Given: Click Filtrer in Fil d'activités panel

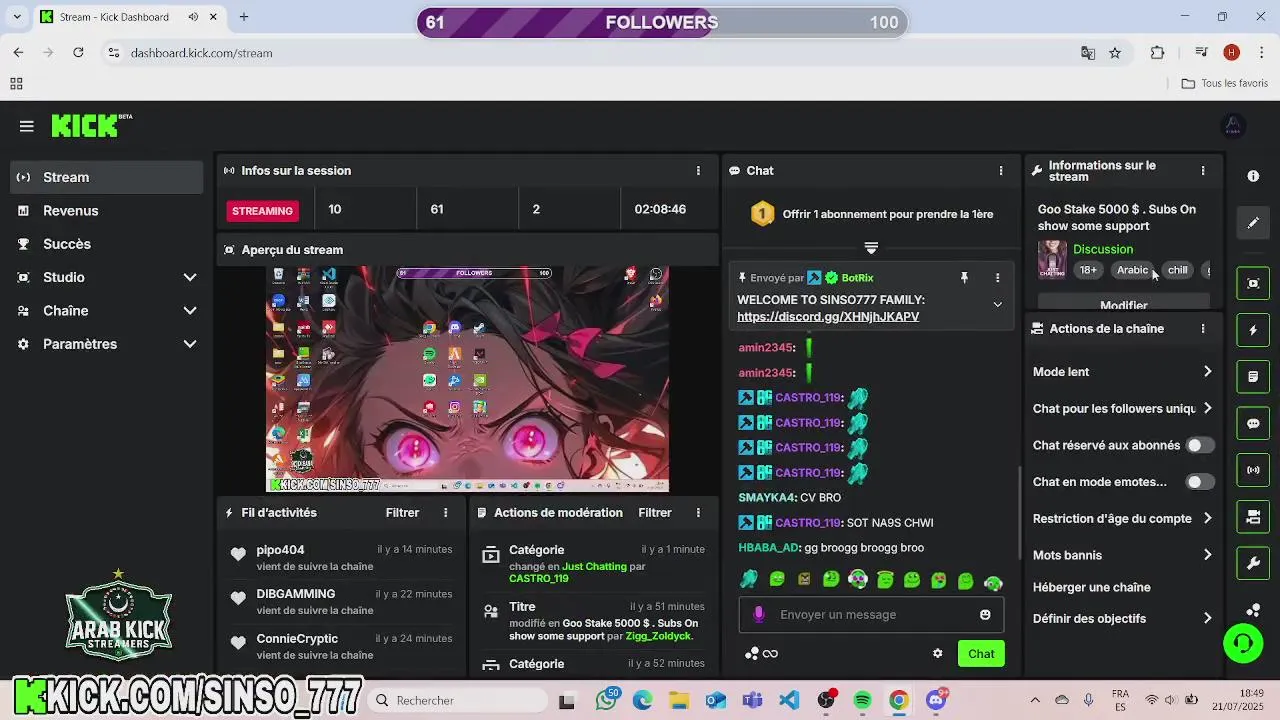Looking at the screenshot, I should (x=403, y=513).
